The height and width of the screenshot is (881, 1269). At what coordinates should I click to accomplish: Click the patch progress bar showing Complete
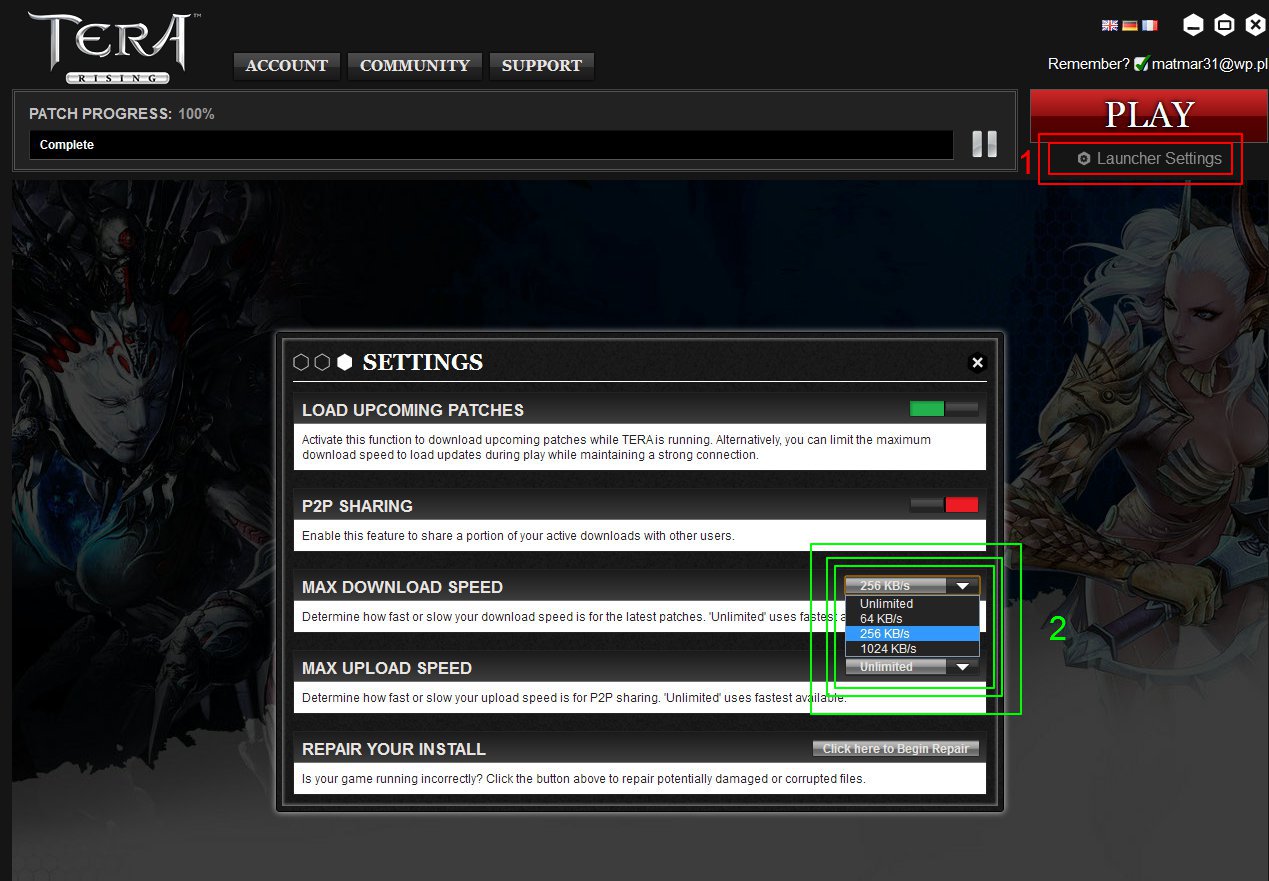[x=491, y=145]
